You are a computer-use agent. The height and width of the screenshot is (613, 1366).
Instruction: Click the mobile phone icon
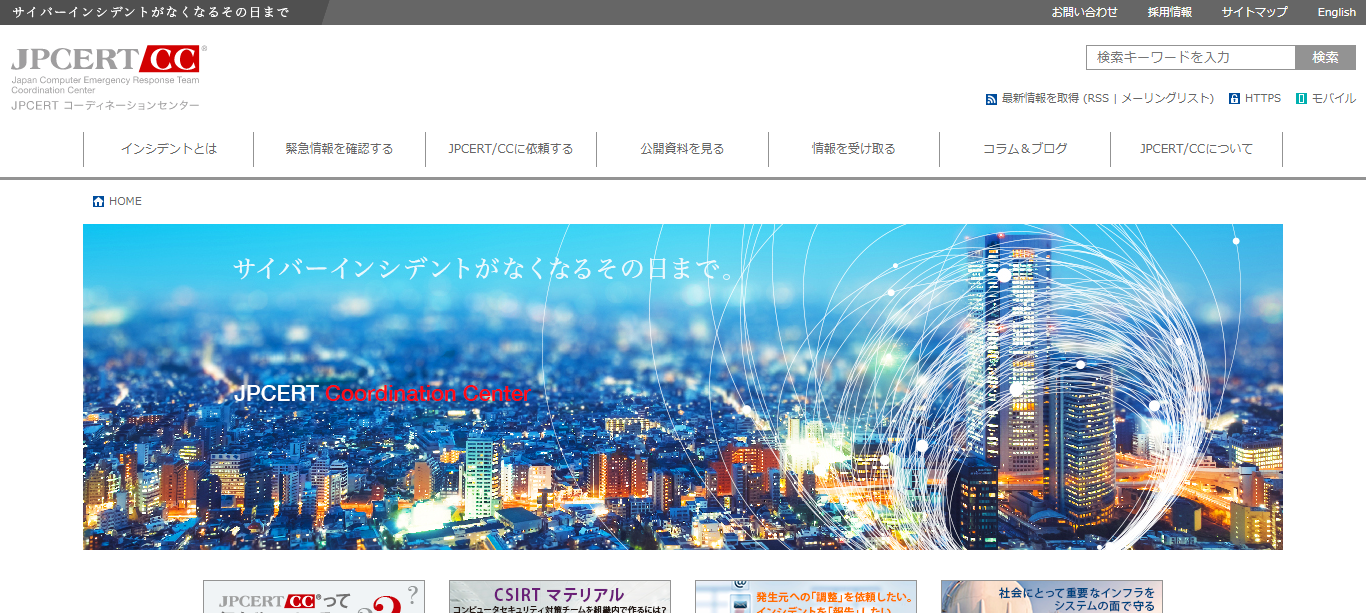tap(1301, 99)
